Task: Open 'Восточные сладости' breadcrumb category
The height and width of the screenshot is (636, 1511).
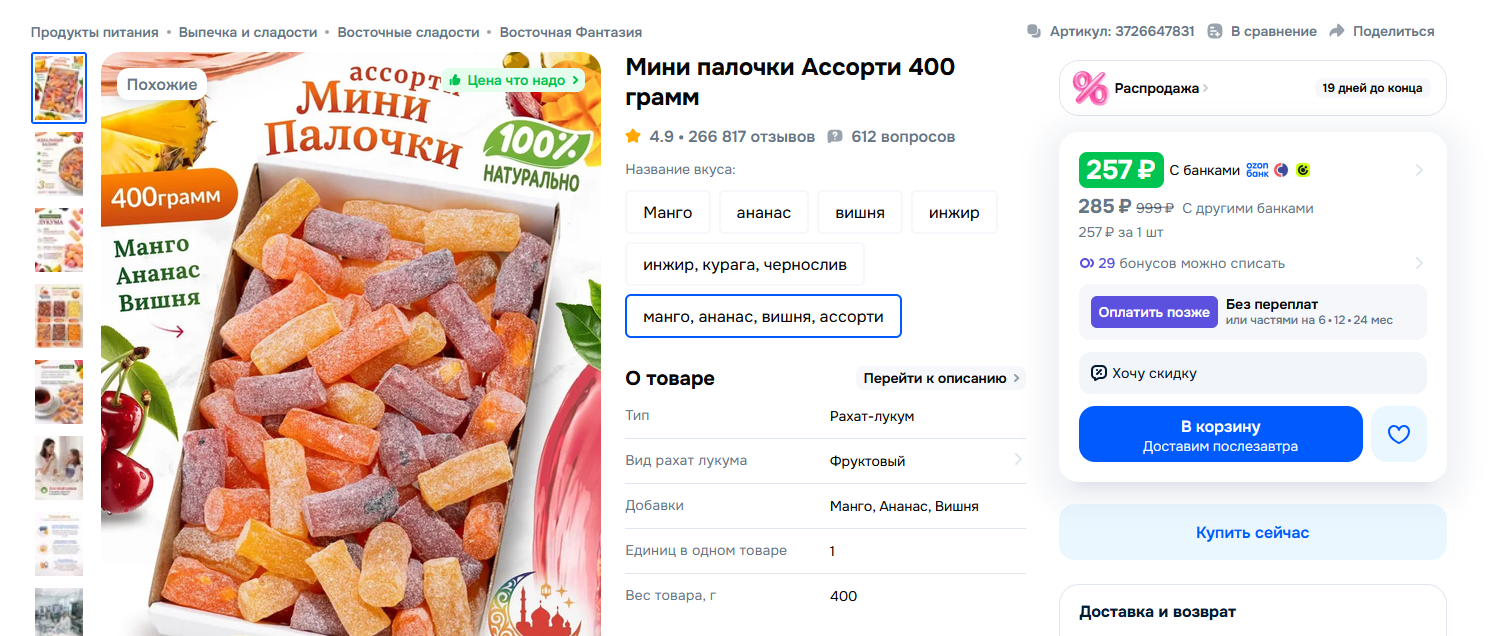Action: click(x=408, y=32)
